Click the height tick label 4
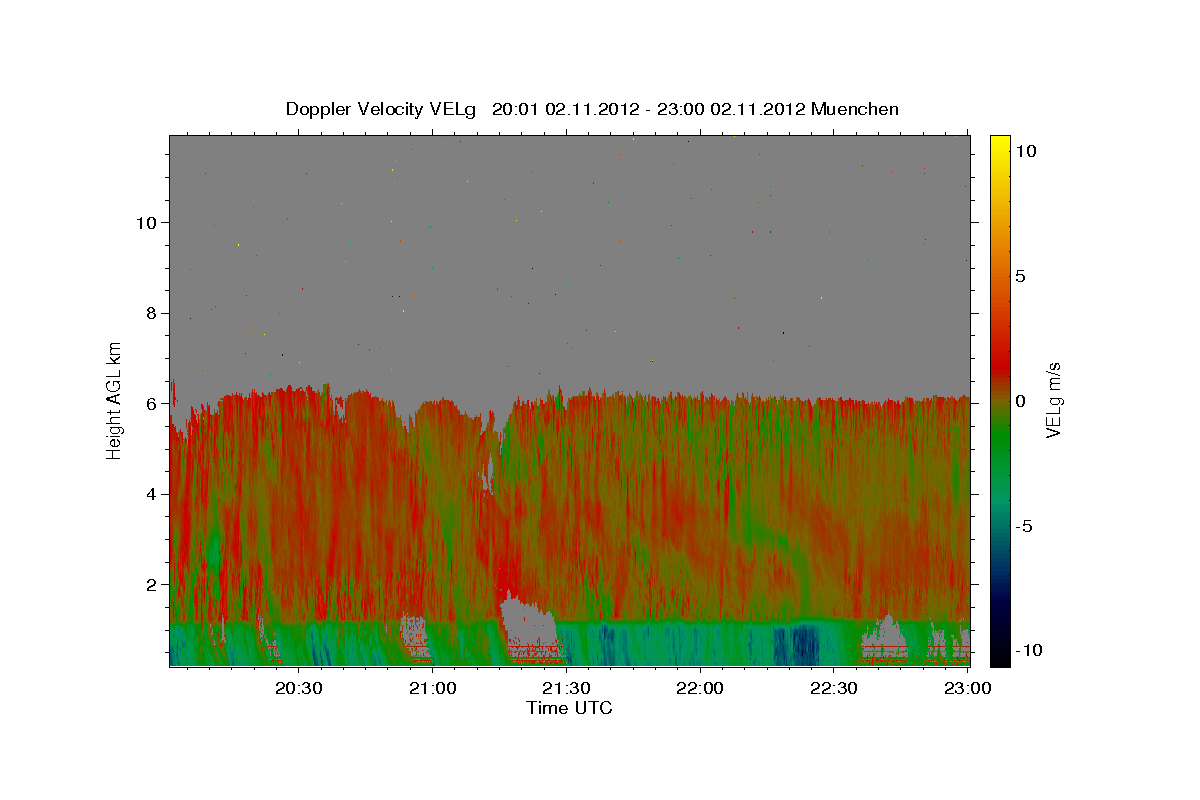 tap(150, 494)
